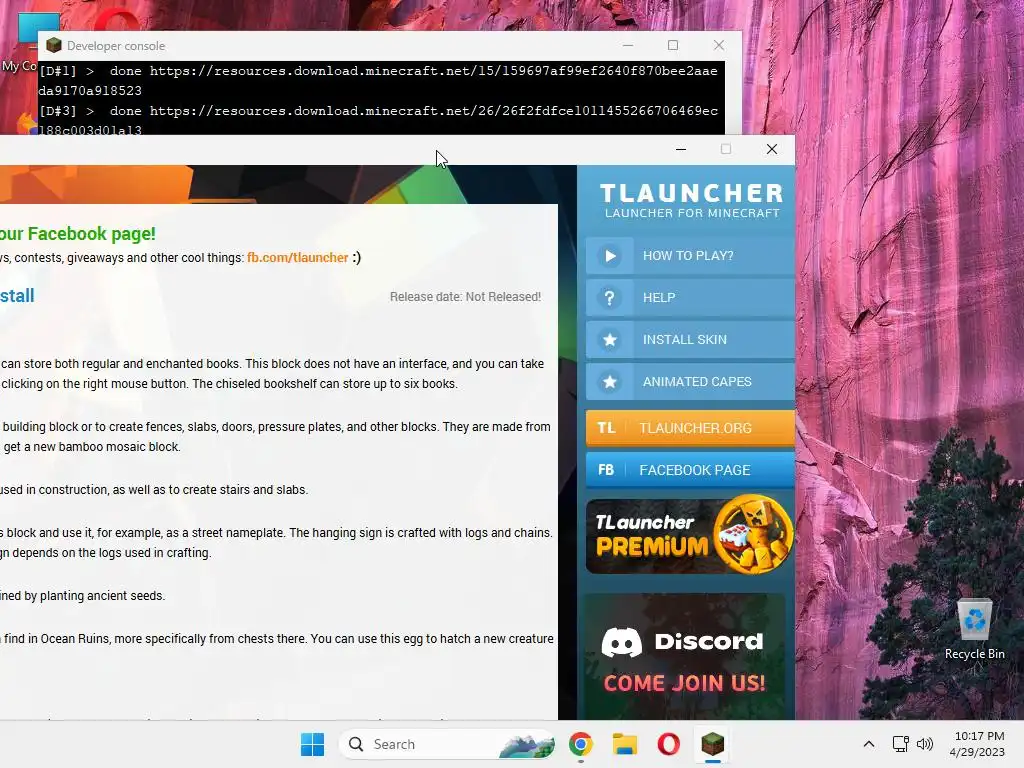Click the 'planting ancient seeds' line
The height and width of the screenshot is (768, 1024).
point(82,596)
